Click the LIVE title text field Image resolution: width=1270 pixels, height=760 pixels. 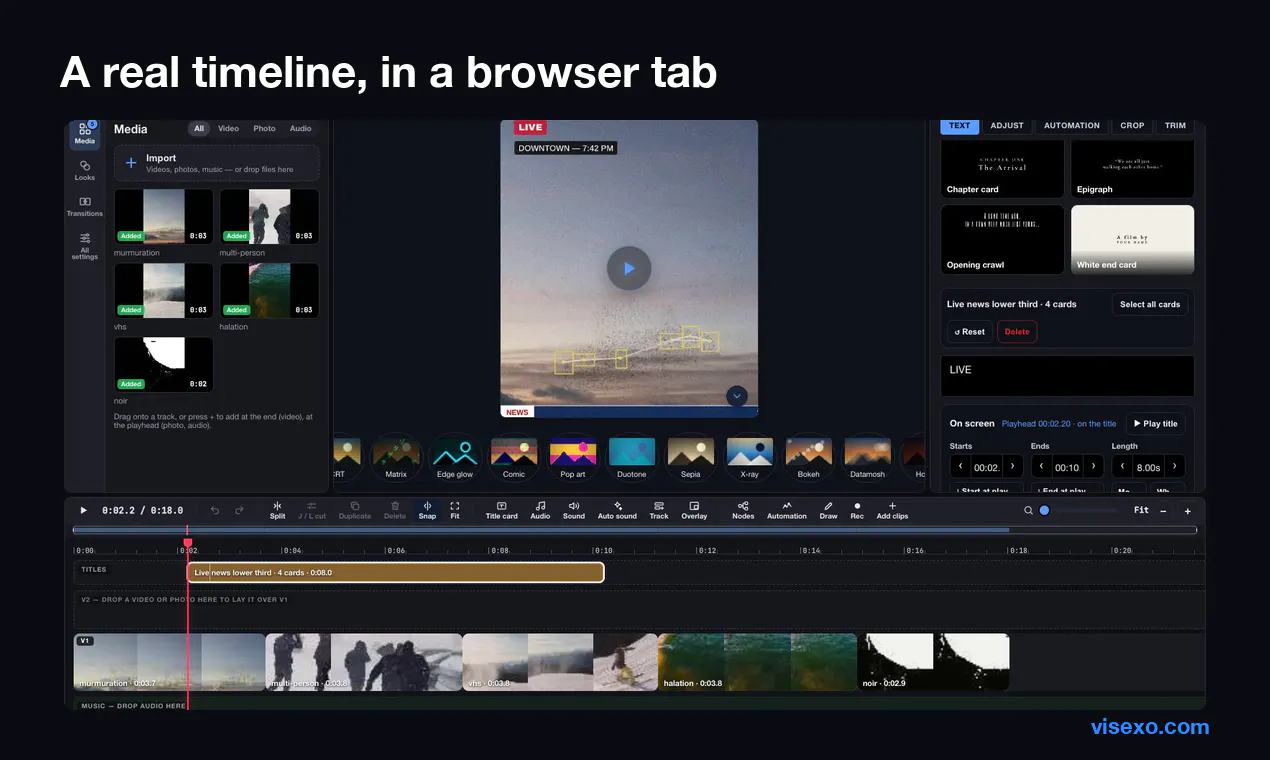[x=1067, y=376]
